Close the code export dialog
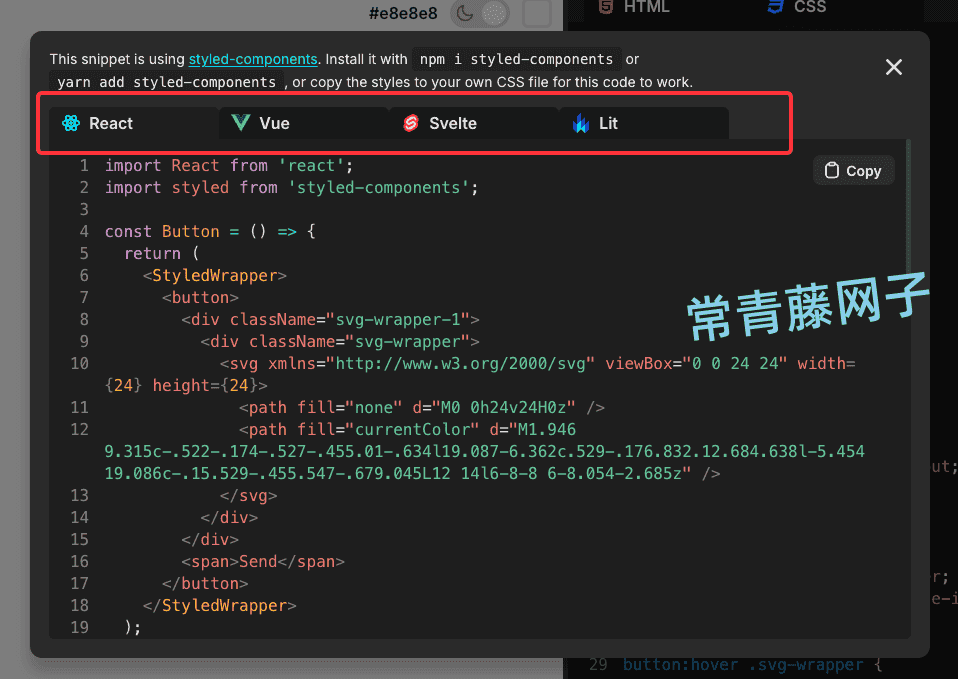The image size is (958, 679). click(894, 67)
